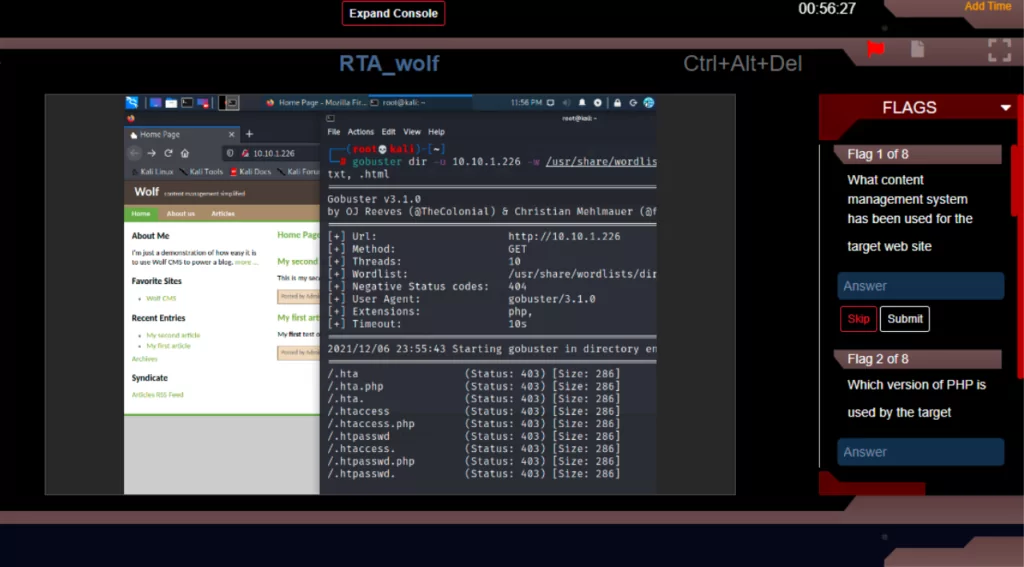Open the Articles RSS Feed link
This screenshot has height=567, width=1024.
157,395
